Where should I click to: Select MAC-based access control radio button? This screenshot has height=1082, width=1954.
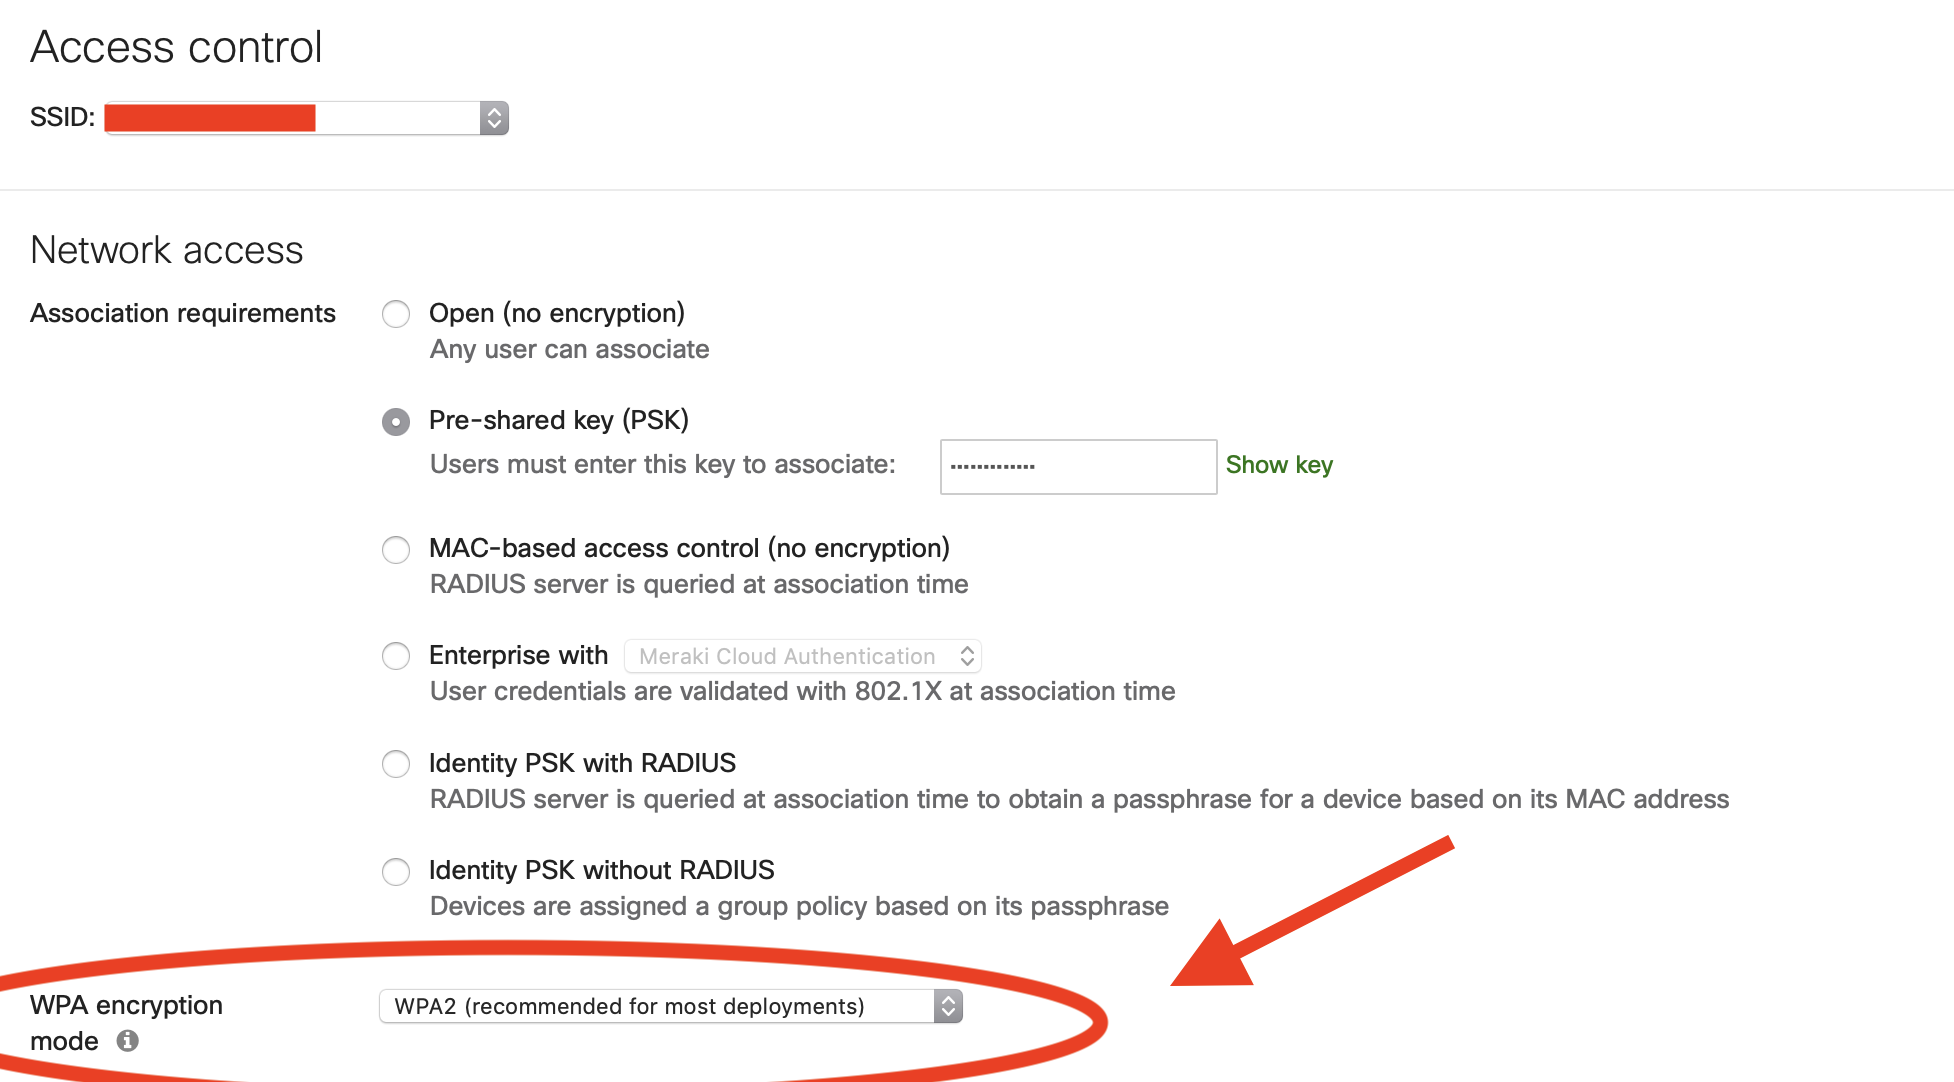(396, 550)
